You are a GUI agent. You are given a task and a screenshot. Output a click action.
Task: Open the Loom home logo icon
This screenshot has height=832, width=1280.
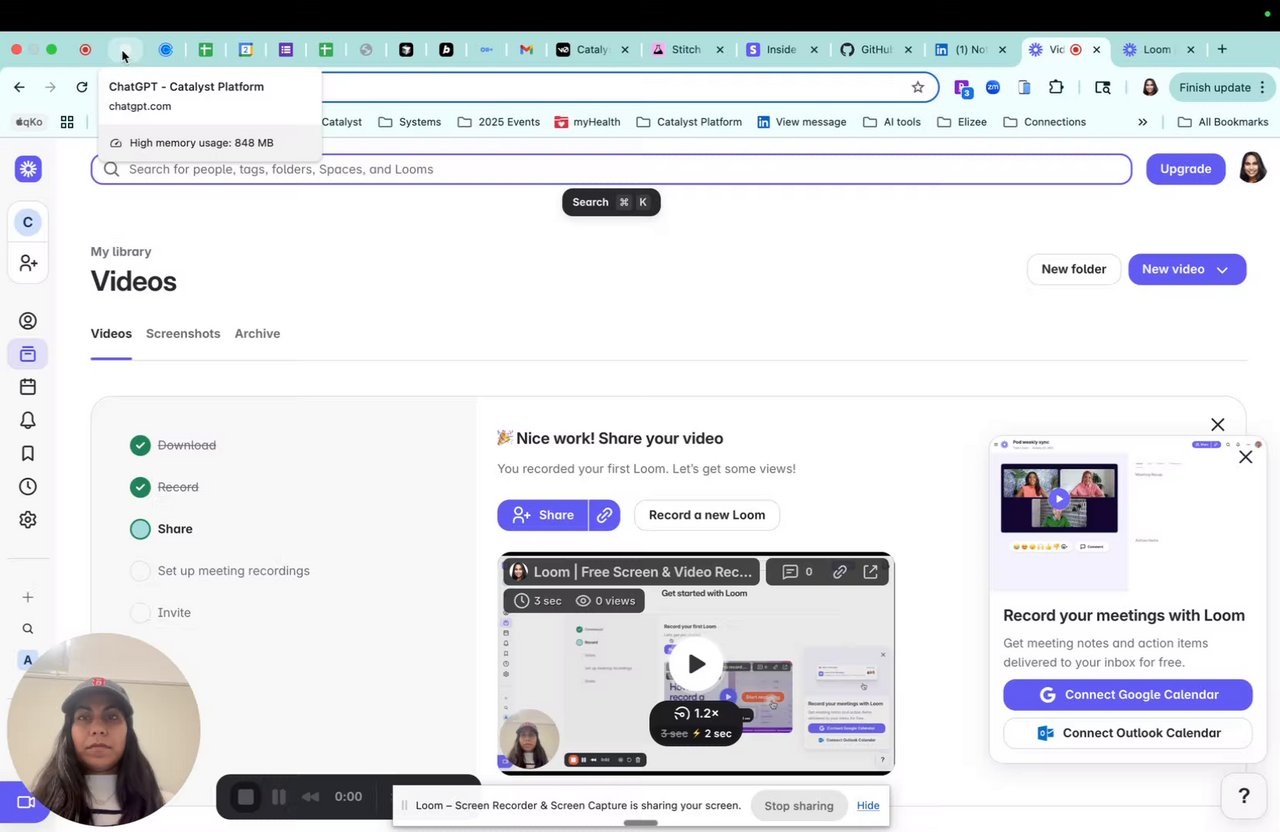coord(28,169)
